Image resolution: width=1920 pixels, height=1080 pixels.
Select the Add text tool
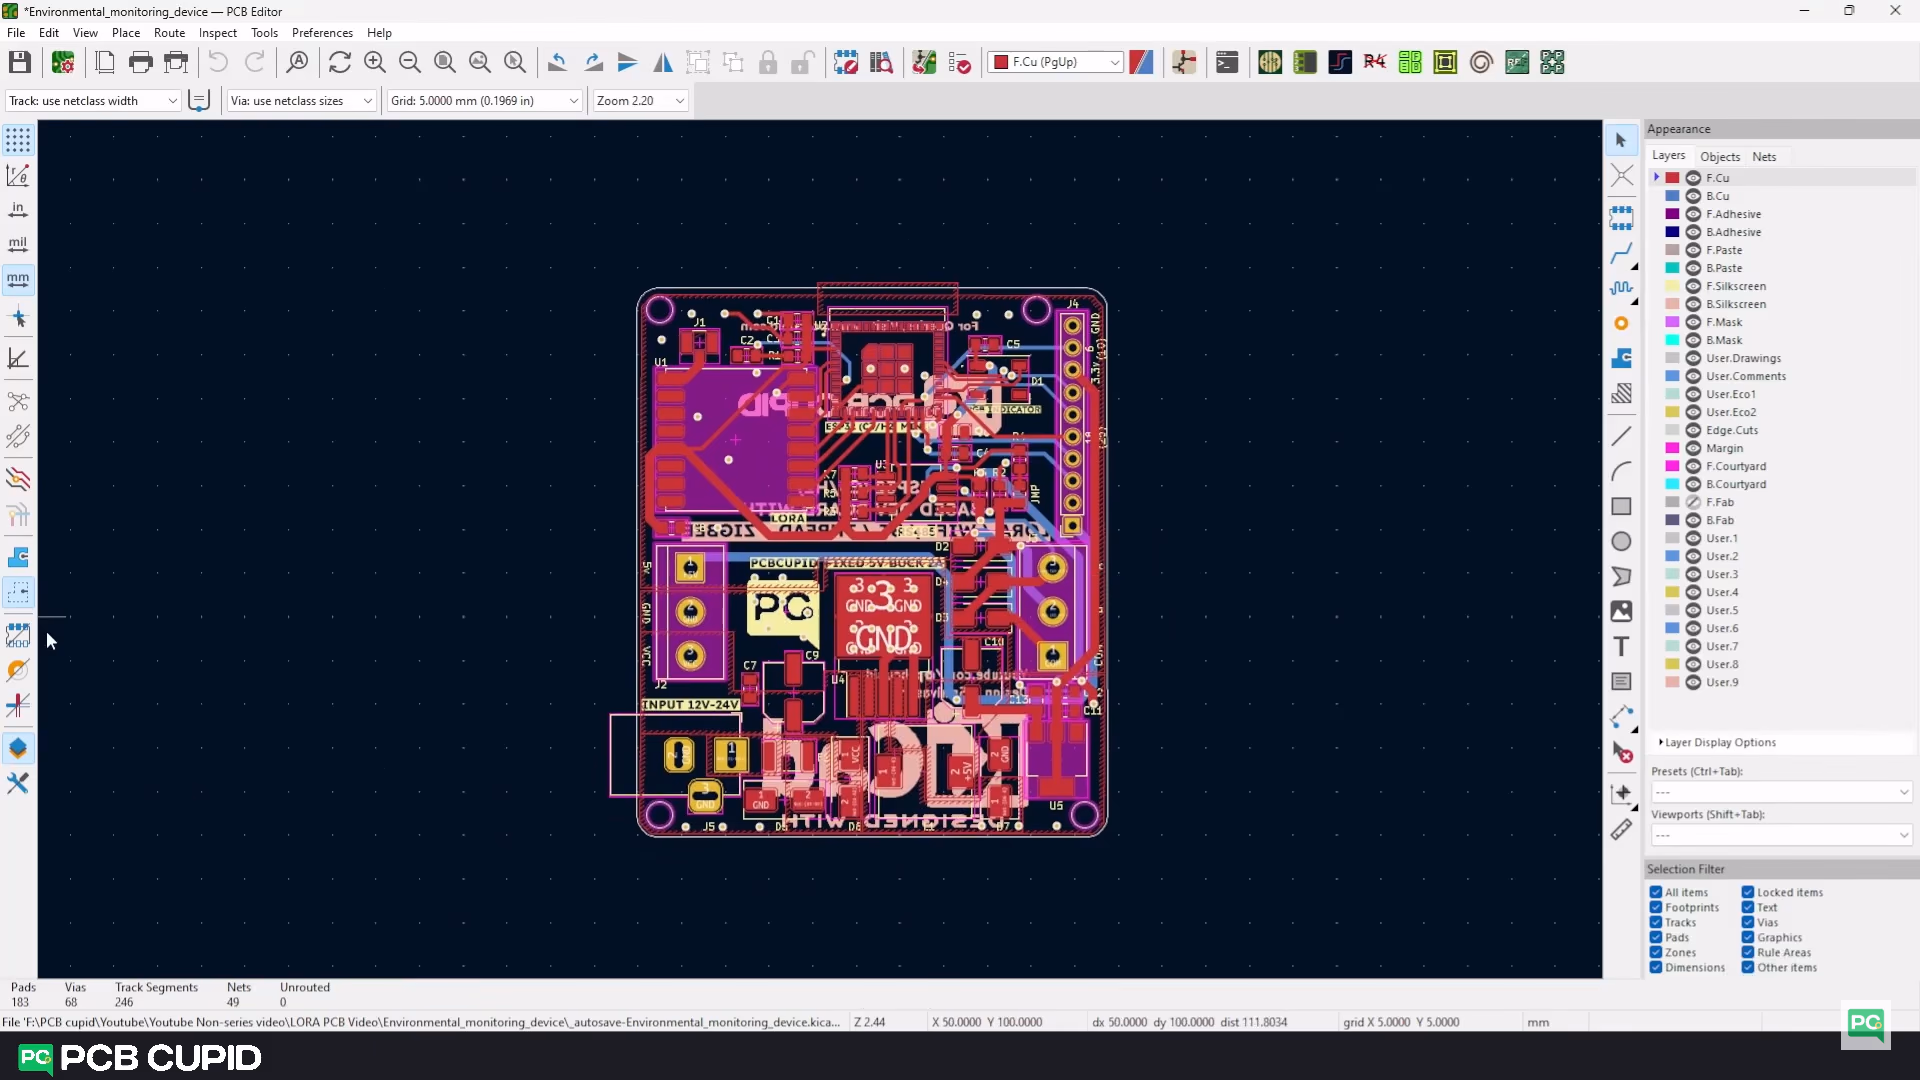[x=1621, y=646]
